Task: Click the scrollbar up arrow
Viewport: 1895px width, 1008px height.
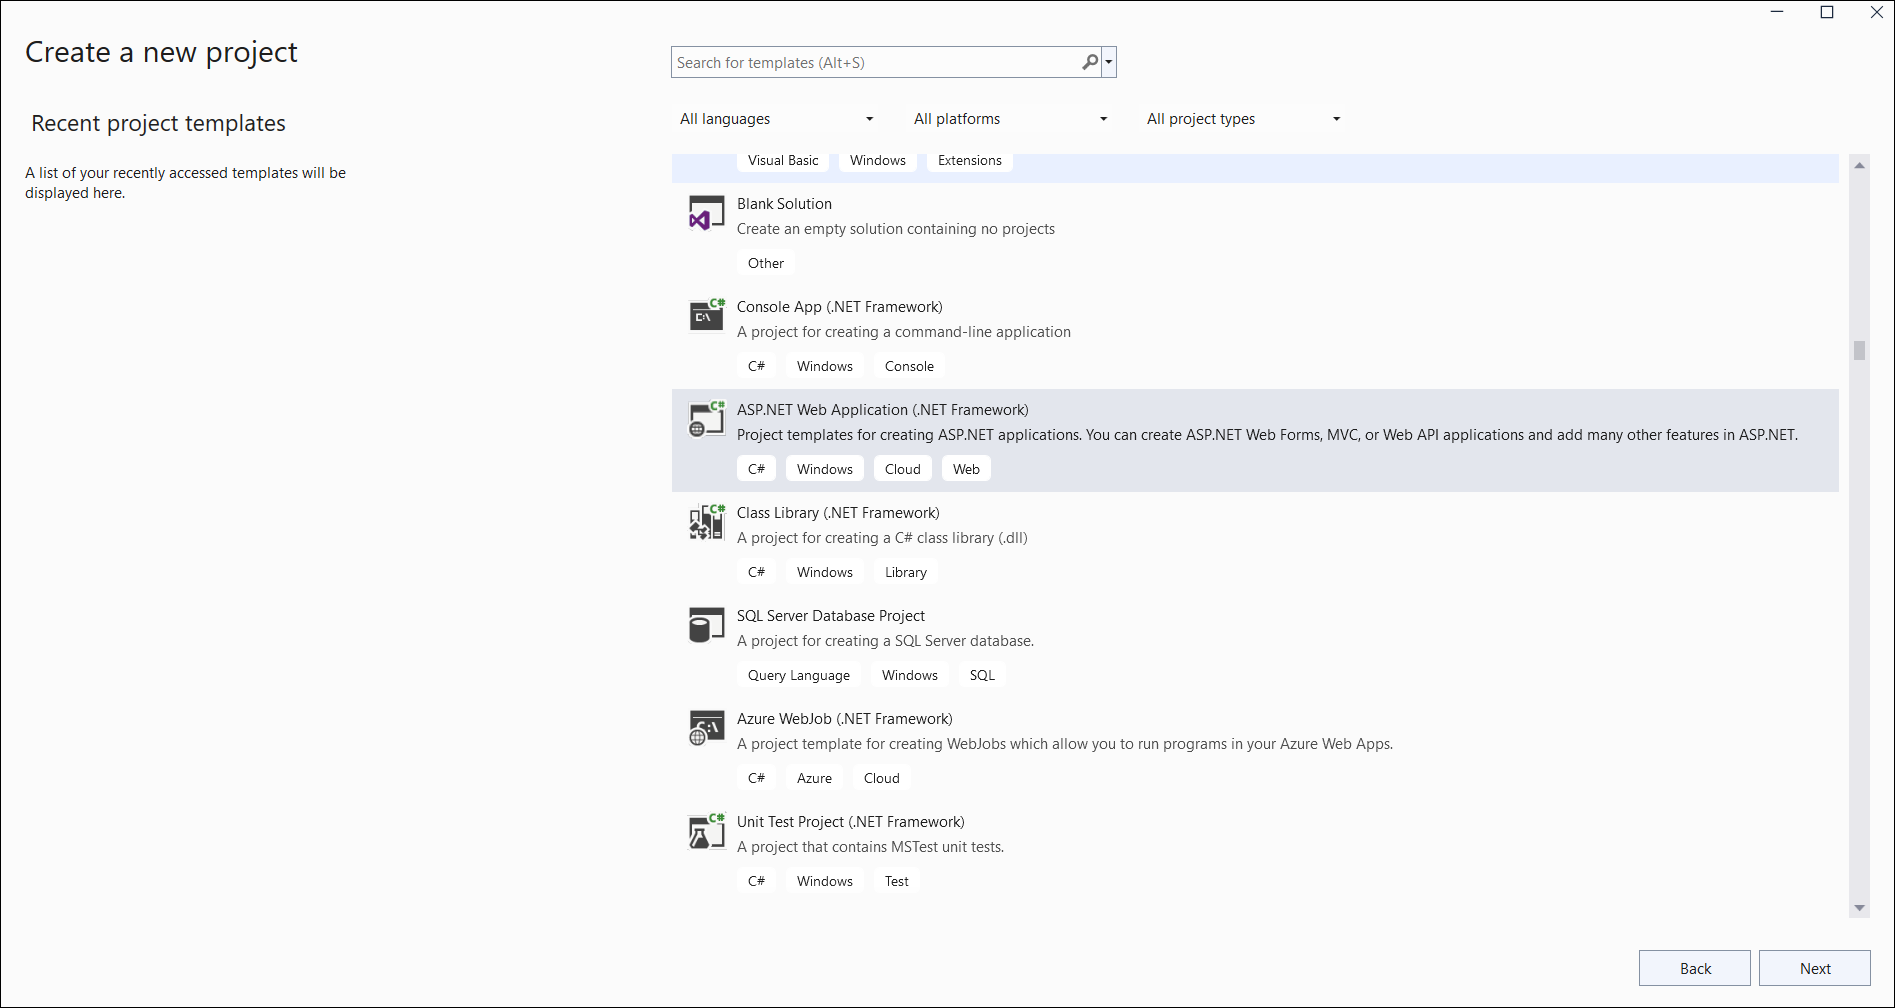Action: (x=1859, y=166)
